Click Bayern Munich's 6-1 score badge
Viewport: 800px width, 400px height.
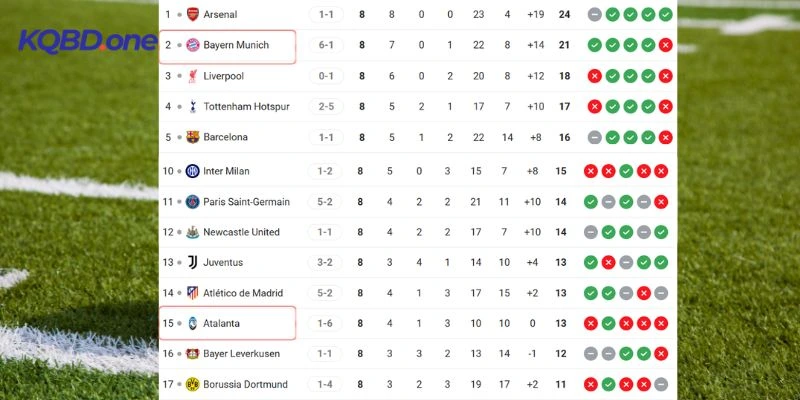[325, 45]
